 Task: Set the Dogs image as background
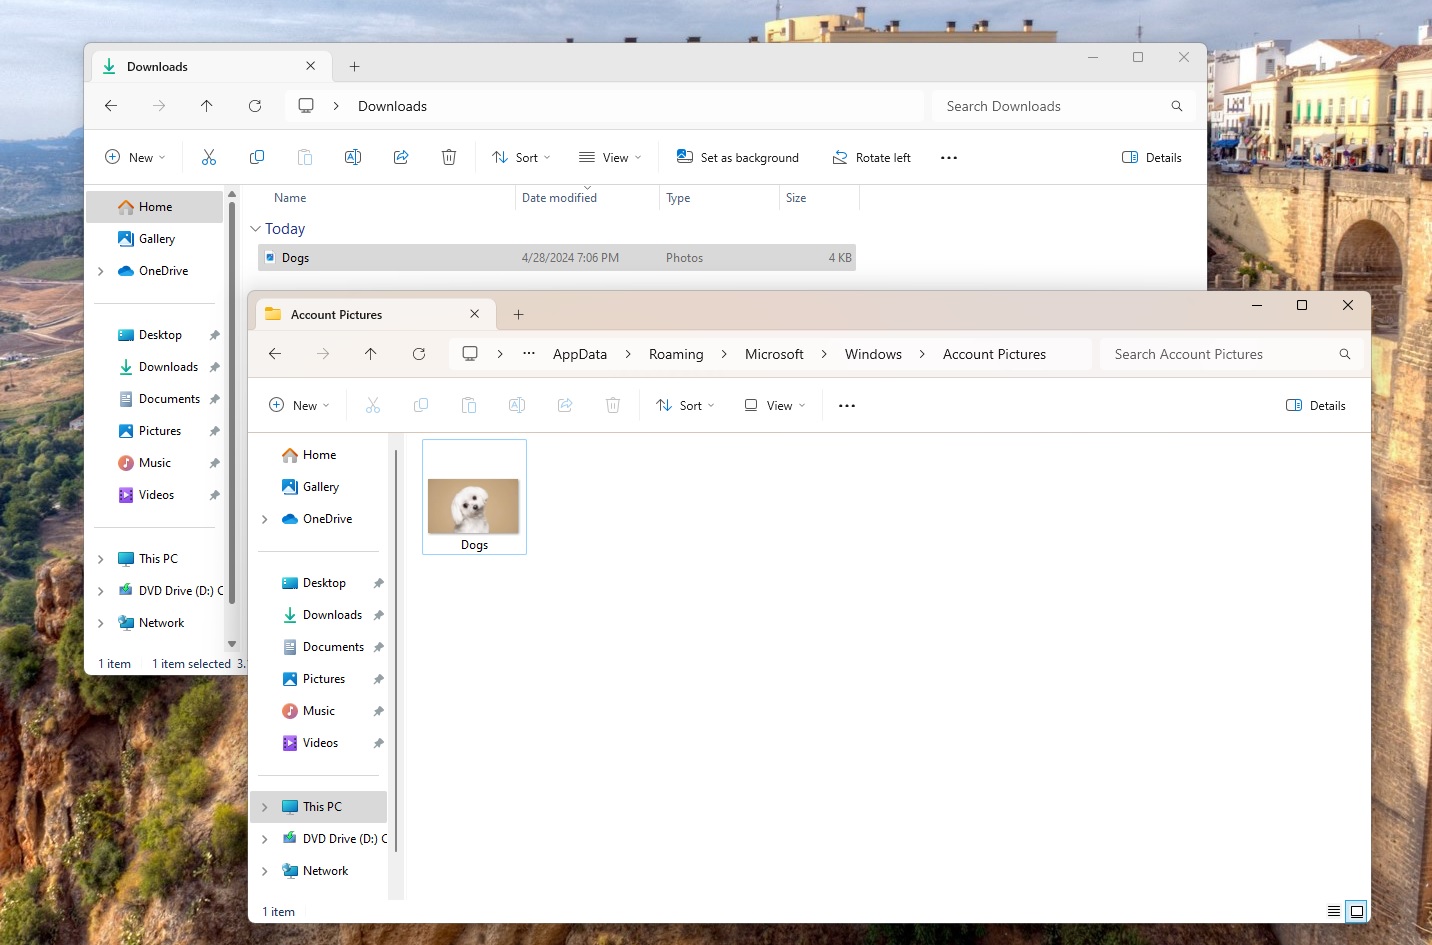[737, 157]
